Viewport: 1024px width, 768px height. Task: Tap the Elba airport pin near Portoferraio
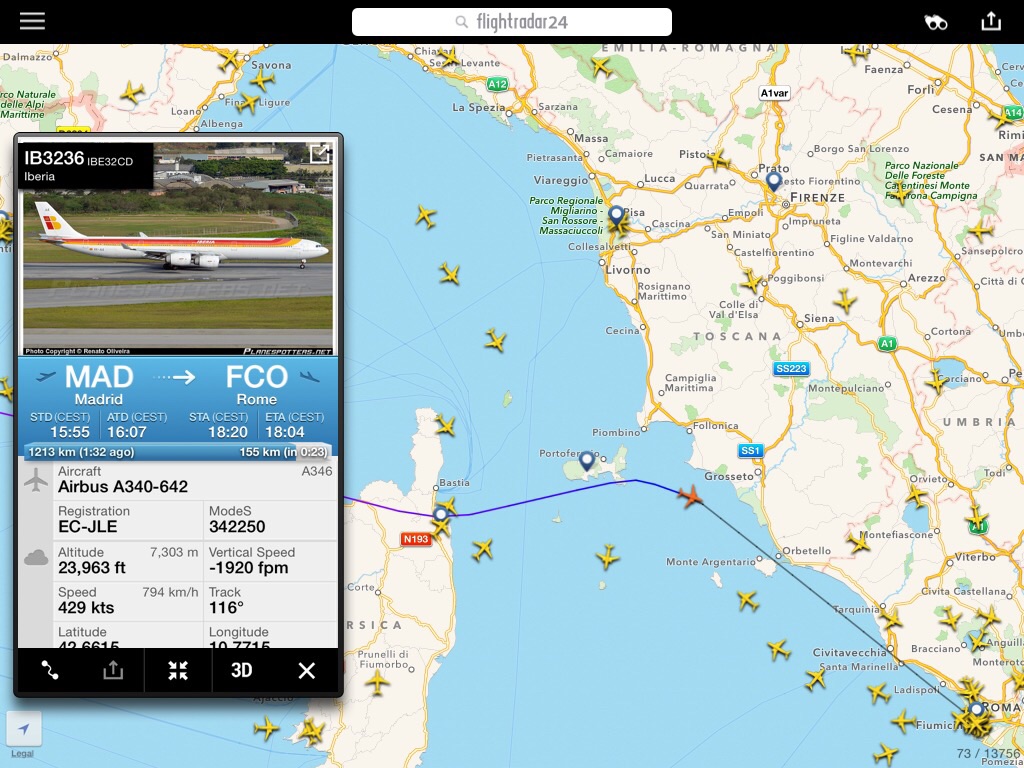coord(586,460)
